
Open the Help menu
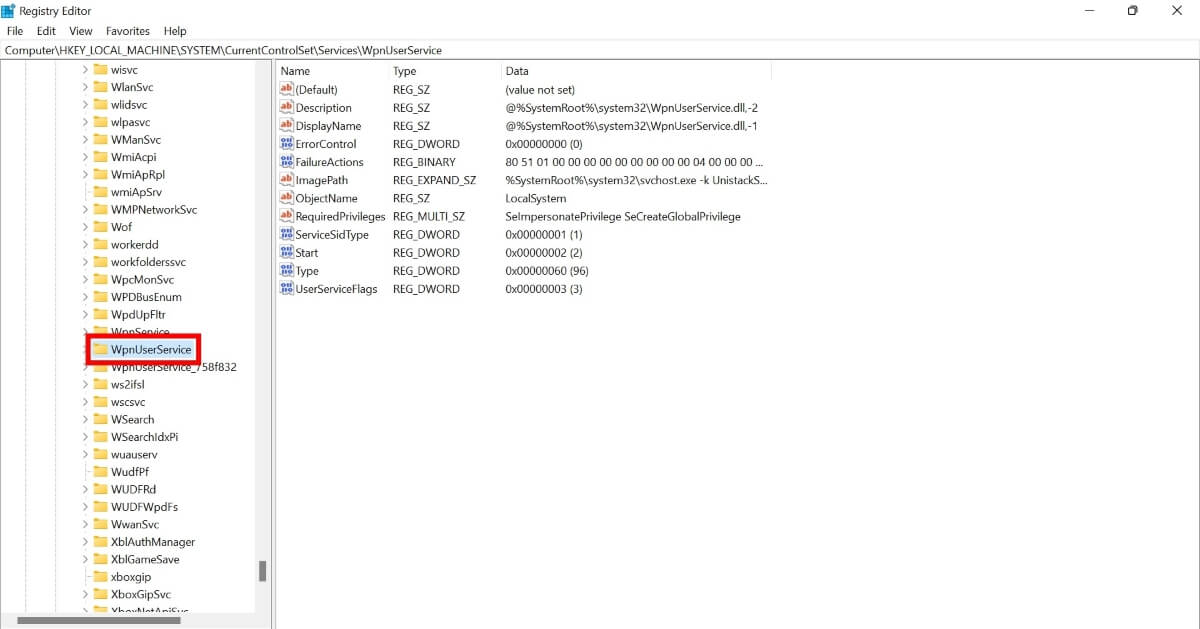pyautogui.click(x=175, y=30)
